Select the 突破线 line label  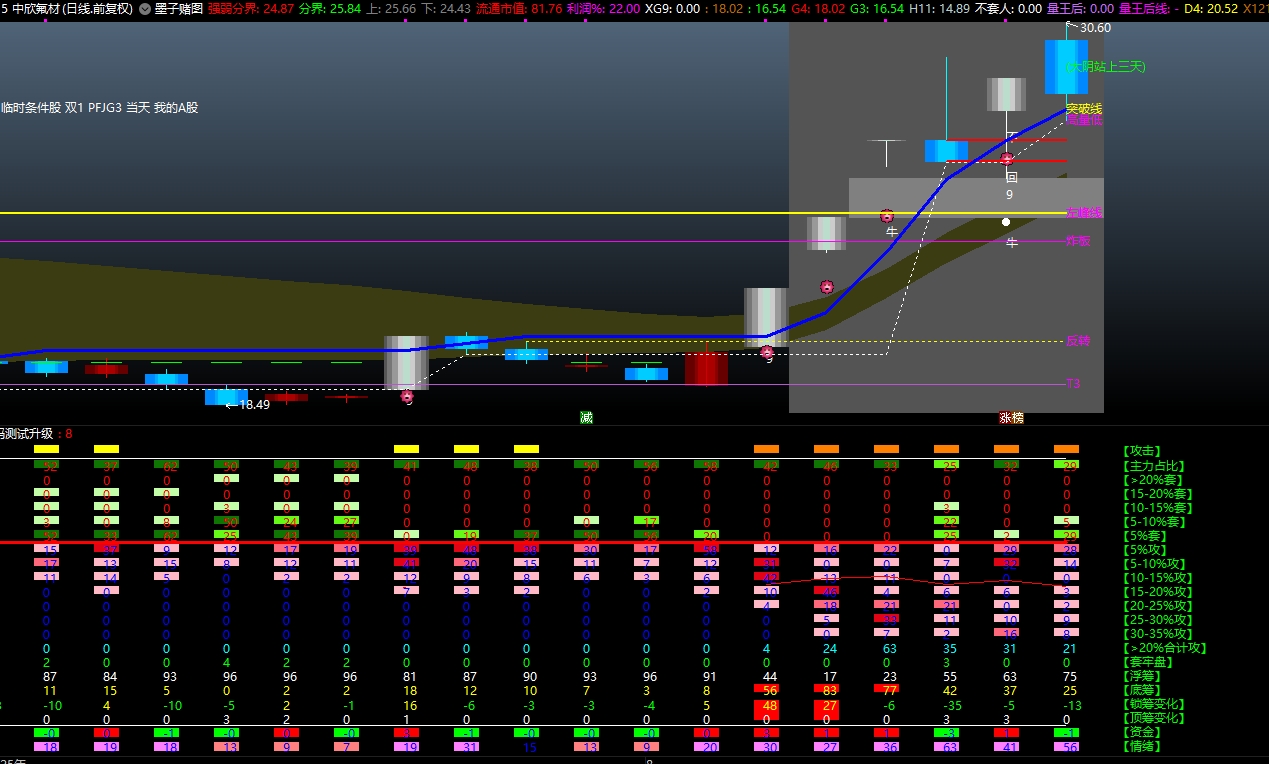point(1084,108)
